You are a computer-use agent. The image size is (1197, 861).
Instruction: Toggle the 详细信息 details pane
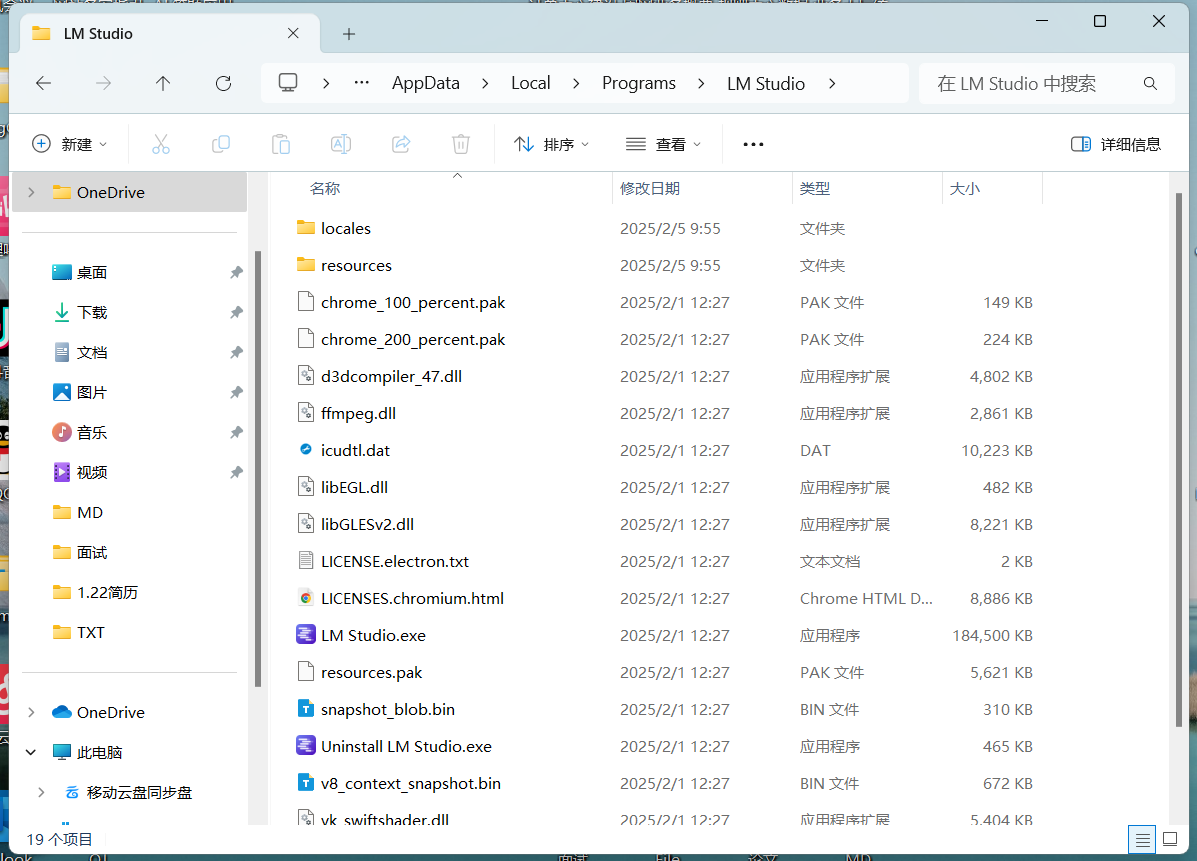point(1116,144)
